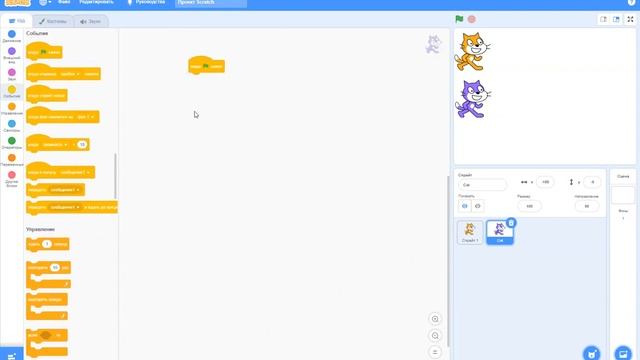Open the Редактировать menu
Screen dimensions: 640x360
pos(96,2)
